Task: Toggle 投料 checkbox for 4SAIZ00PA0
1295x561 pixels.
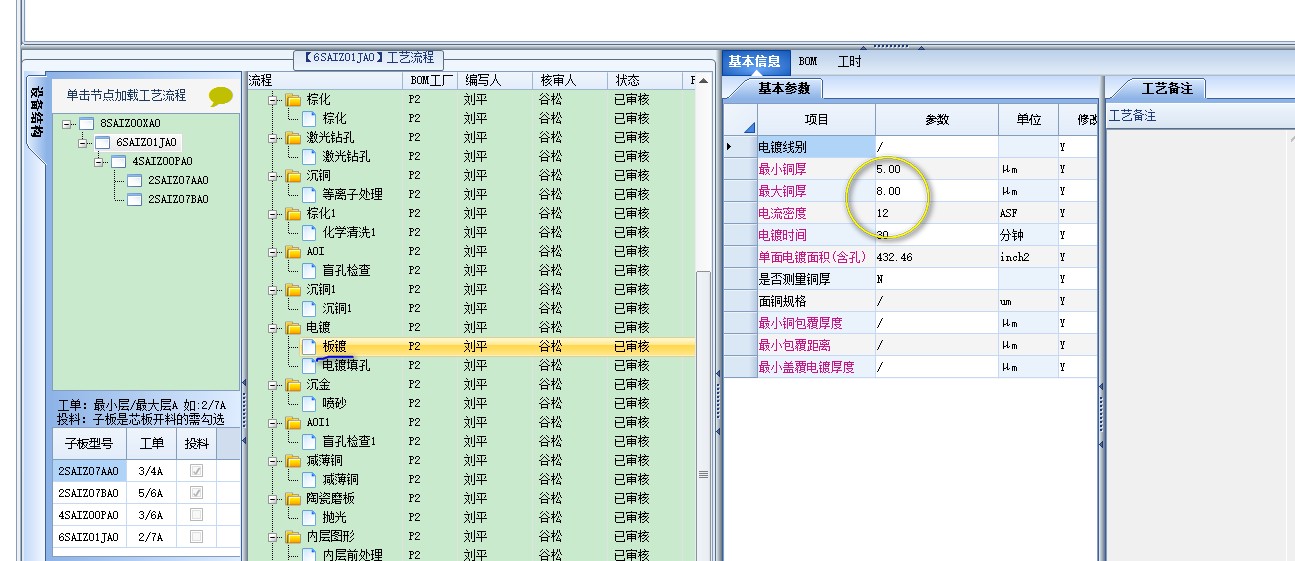Action: tap(196, 515)
